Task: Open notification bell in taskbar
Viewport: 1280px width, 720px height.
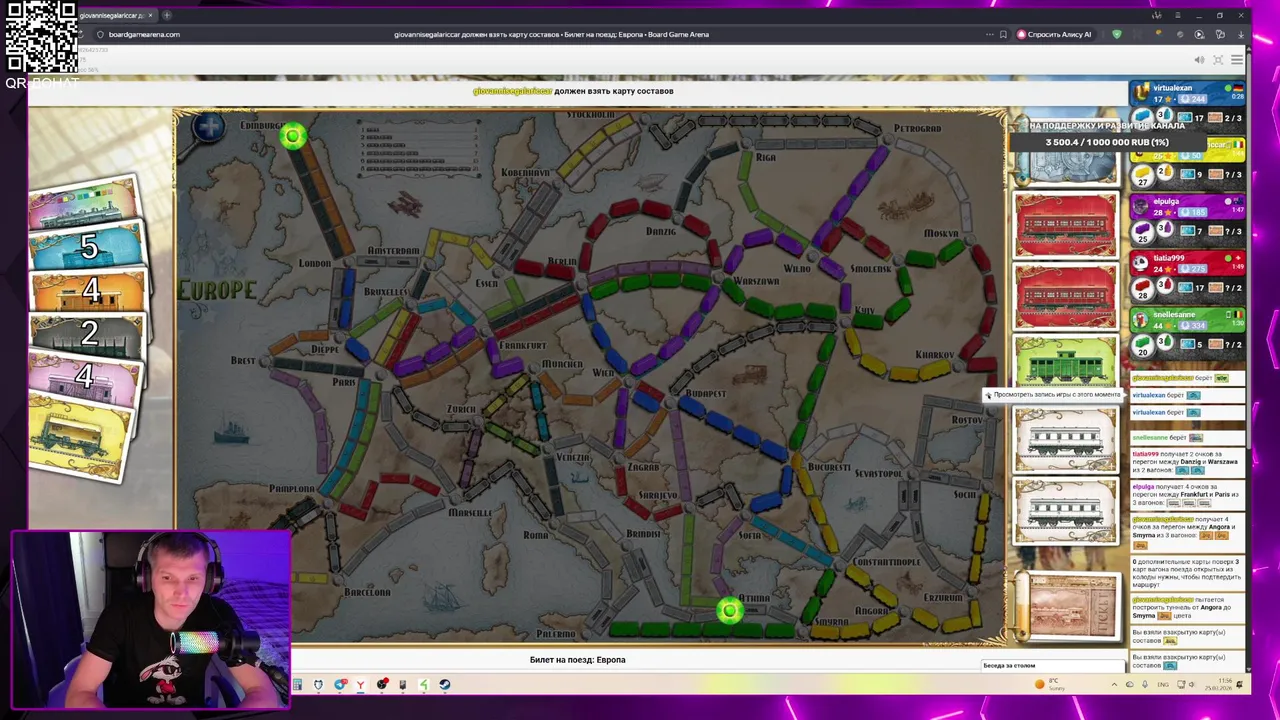Action: 1239,684
